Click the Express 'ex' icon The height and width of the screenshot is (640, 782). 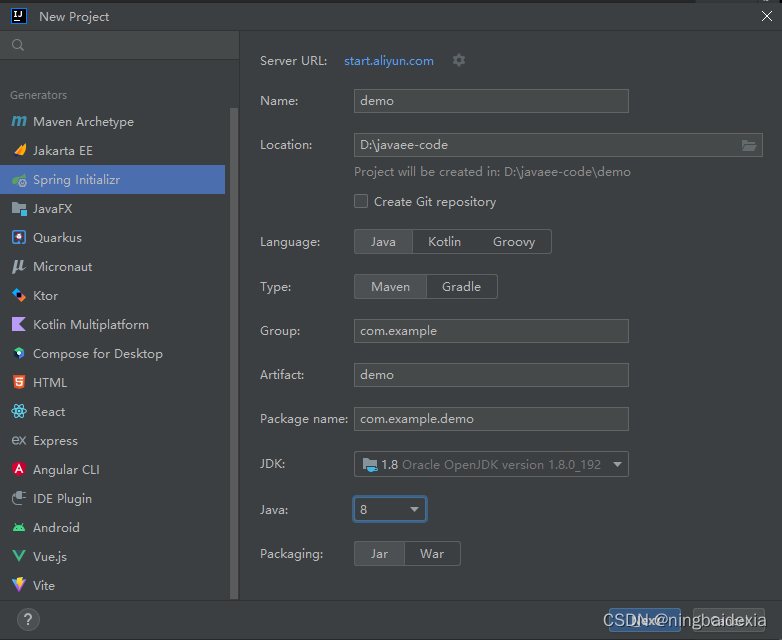tap(19, 440)
